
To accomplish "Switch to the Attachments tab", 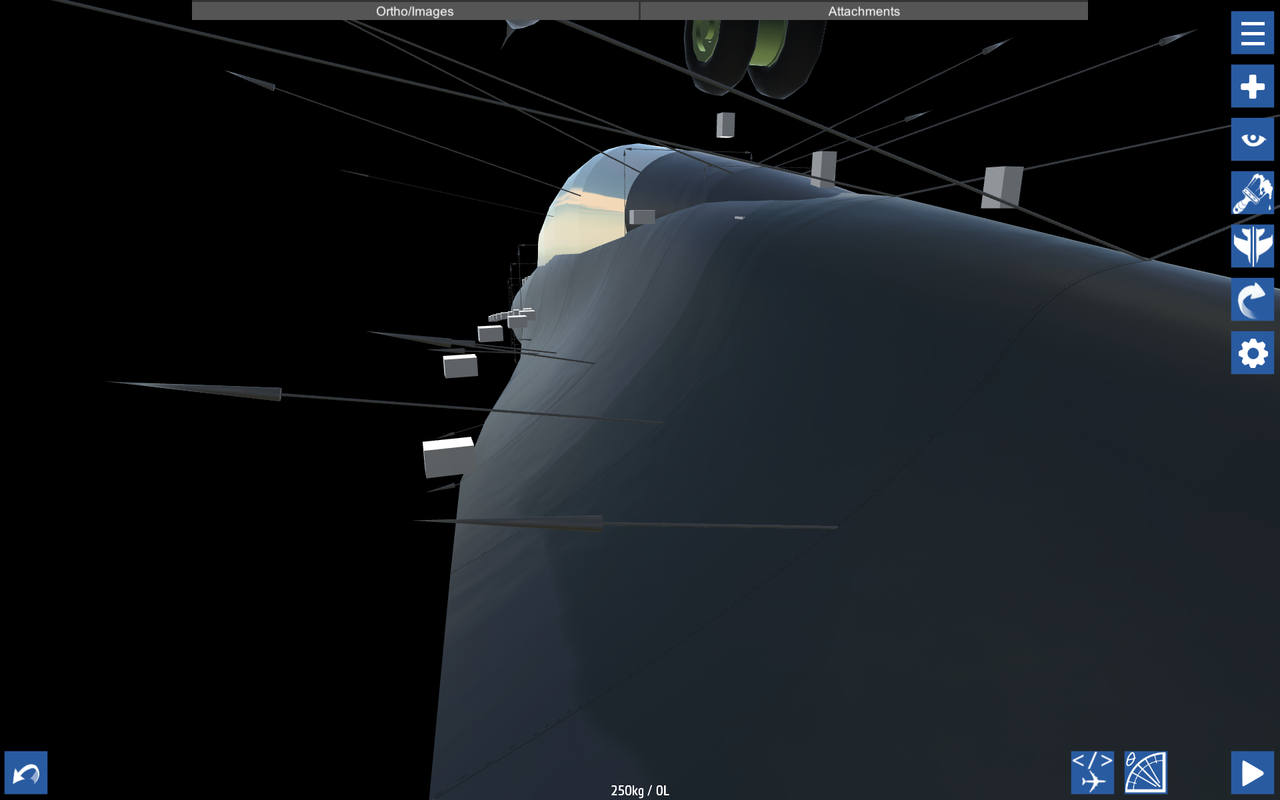I will (864, 11).
